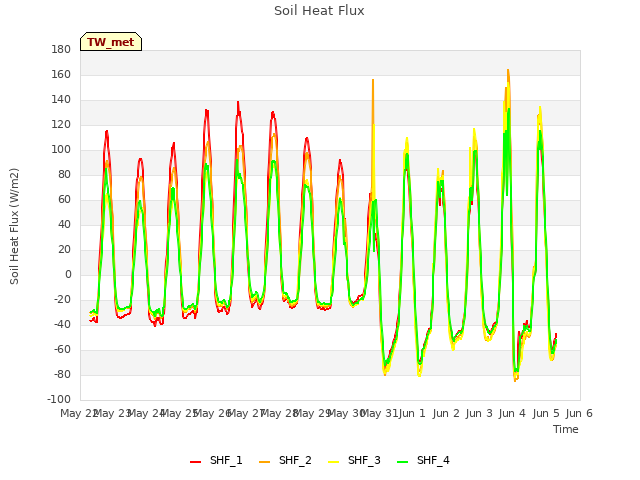
Task: Click the 140 y-axis tick value
Action: point(61,99)
